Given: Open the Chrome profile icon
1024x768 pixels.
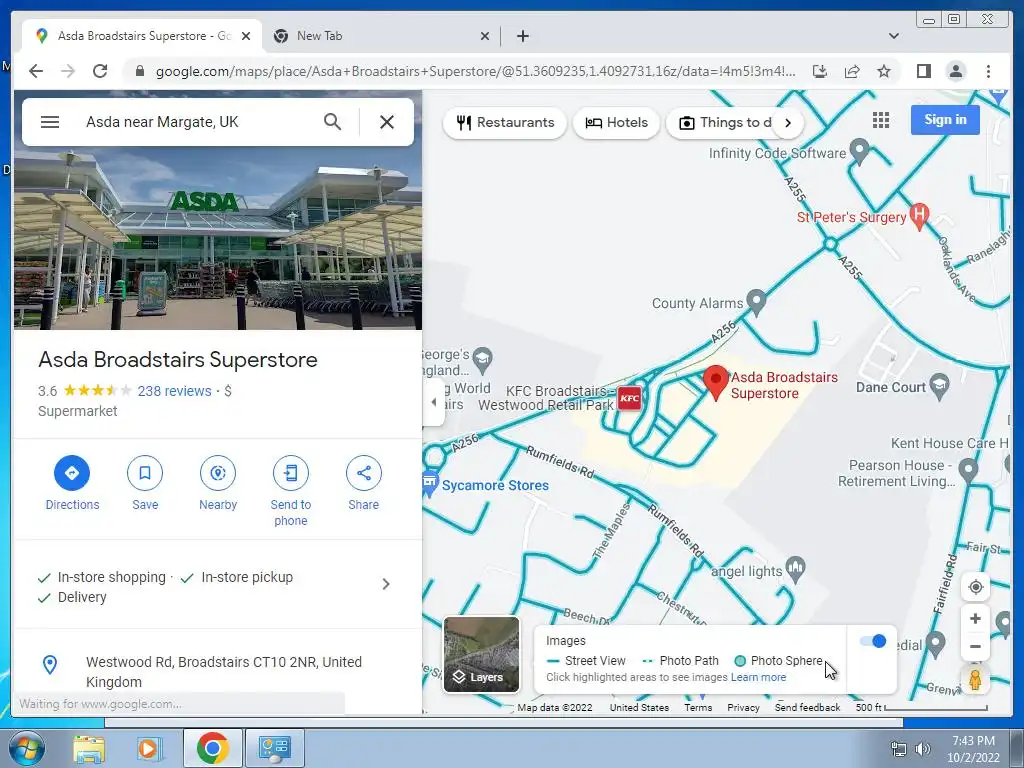Looking at the screenshot, I should (955, 71).
